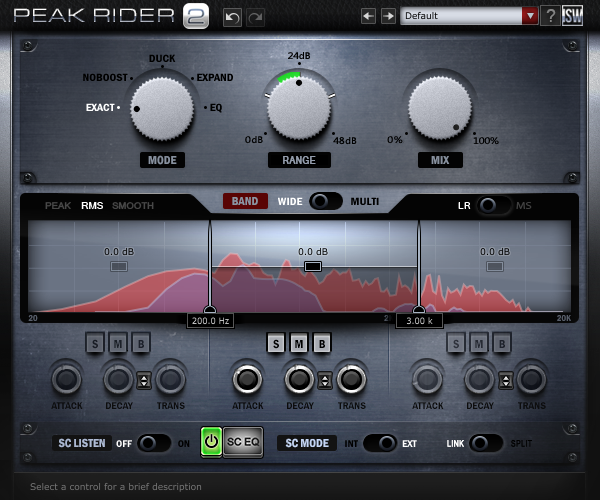600x500 pixels.
Task: Select RMS detection mode
Action: point(92,206)
